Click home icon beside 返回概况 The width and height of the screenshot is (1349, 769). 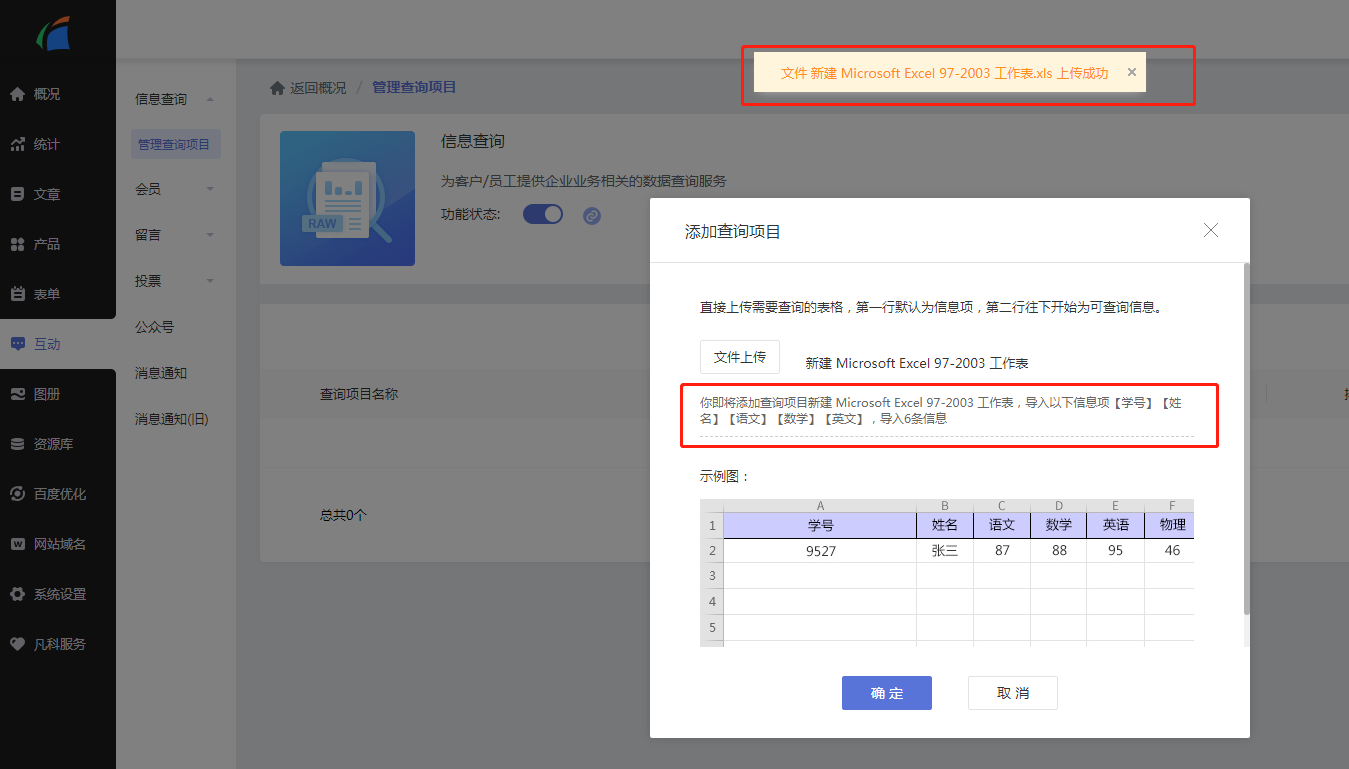(x=277, y=88)
